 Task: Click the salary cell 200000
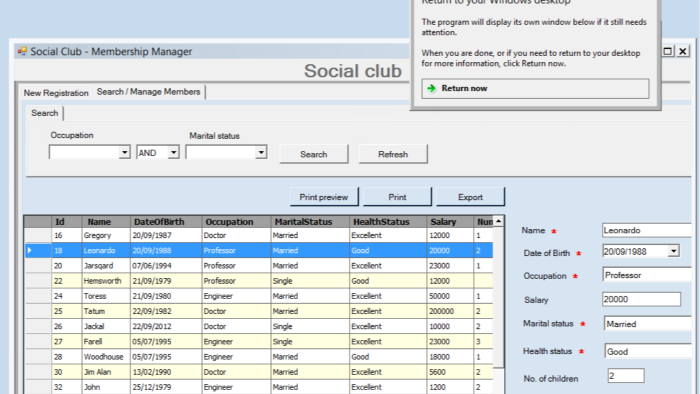[450, 311]
